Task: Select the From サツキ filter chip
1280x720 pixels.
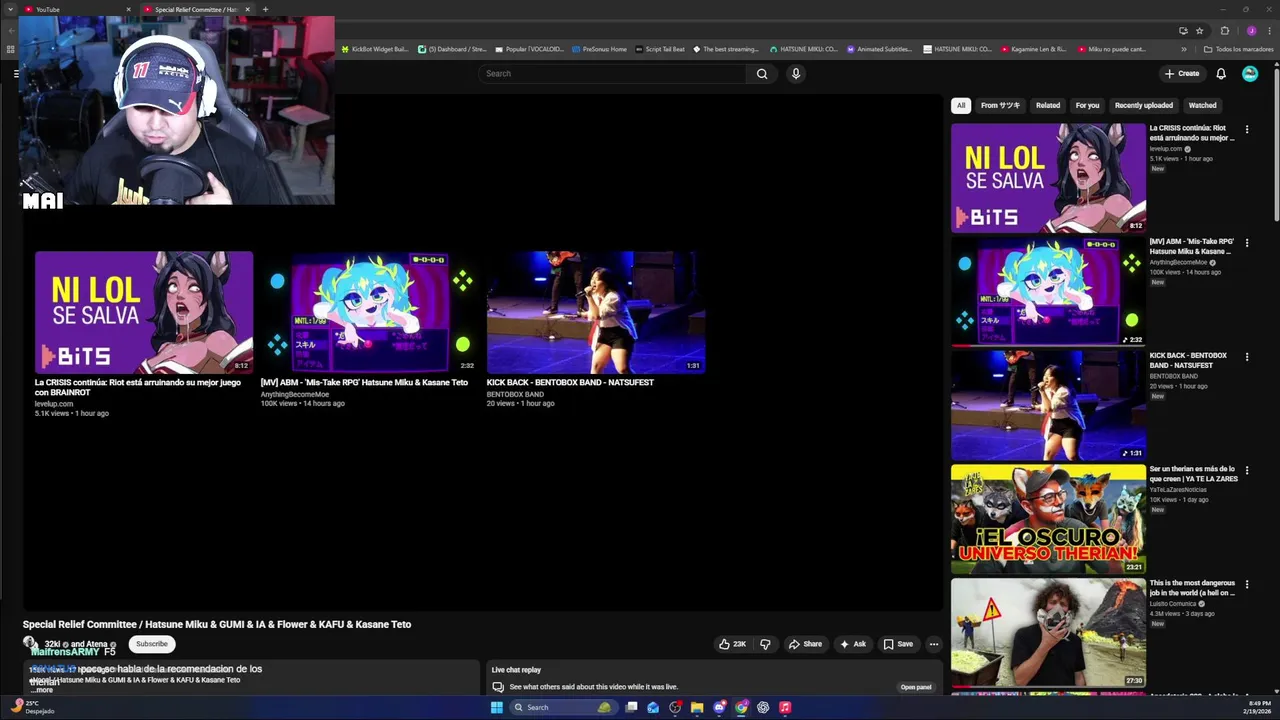Action: [1001, 105]
